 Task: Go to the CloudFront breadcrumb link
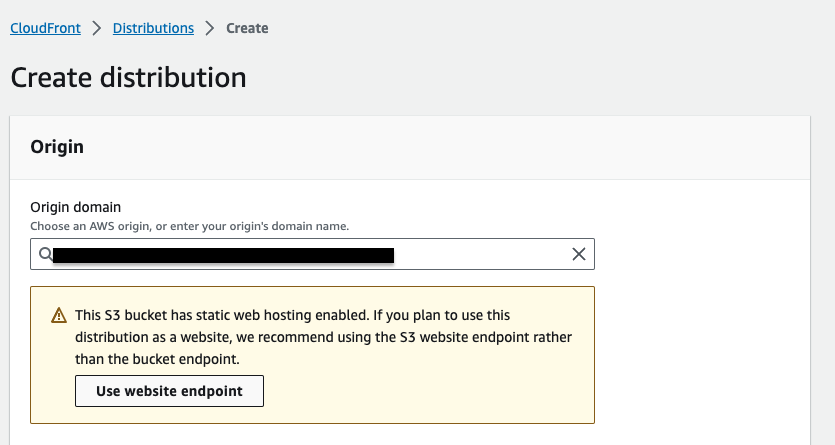click(46, 28)
